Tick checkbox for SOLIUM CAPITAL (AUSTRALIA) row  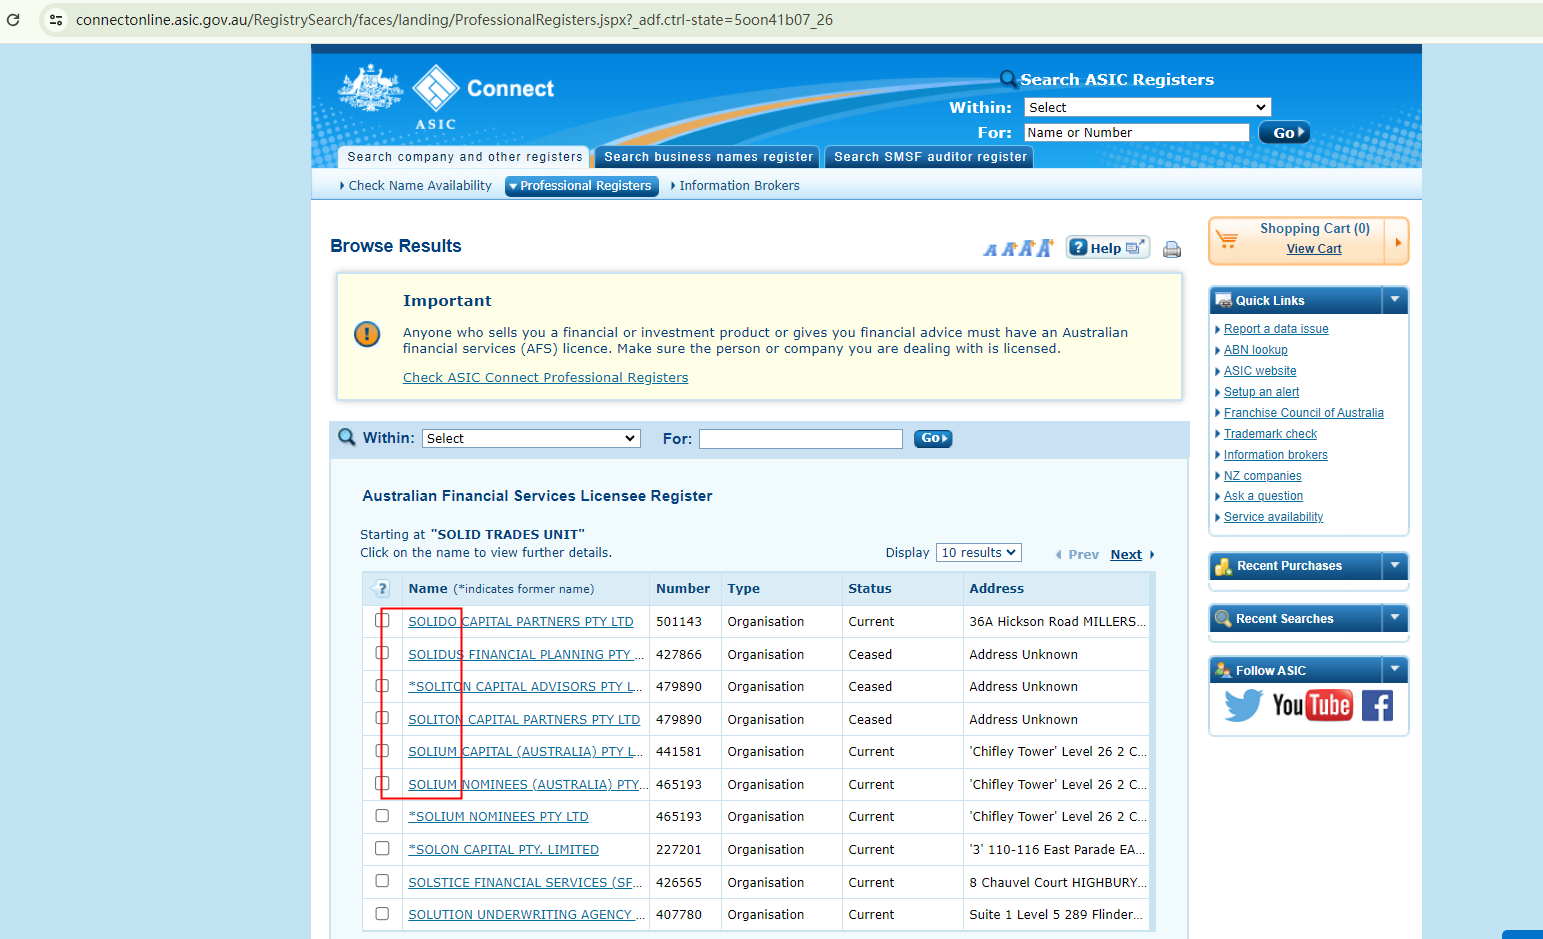pyautogui.click(x=382, y=751)
